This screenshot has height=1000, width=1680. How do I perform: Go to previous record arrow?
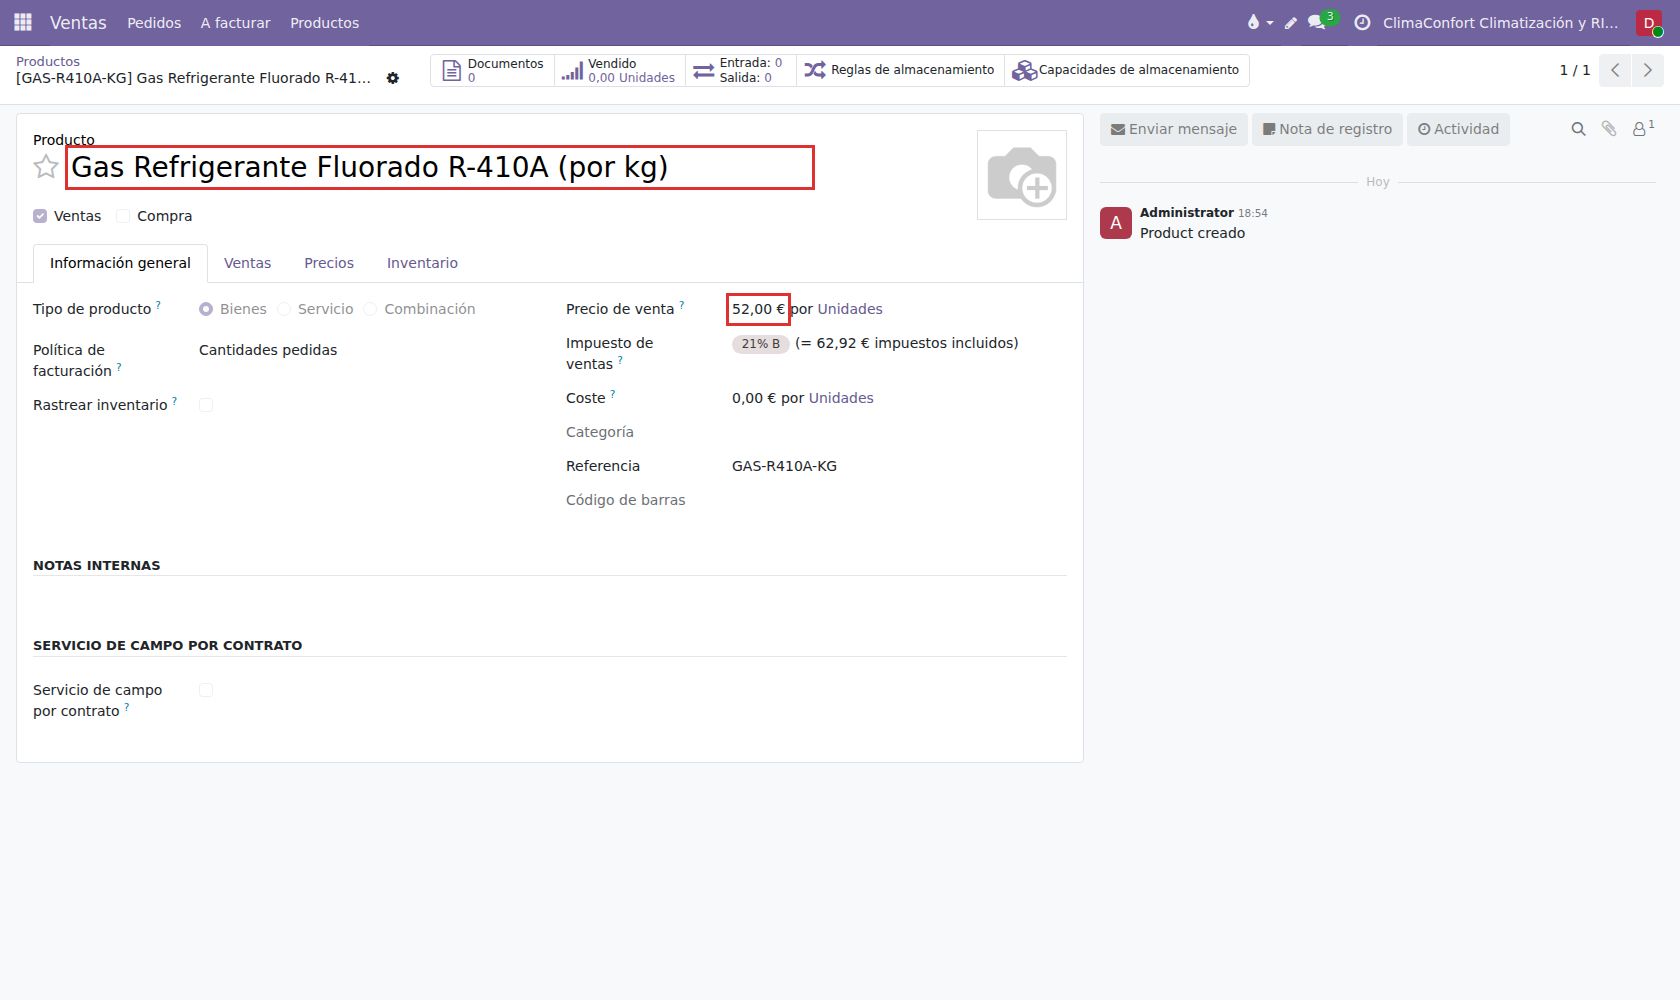(1615, 70)
